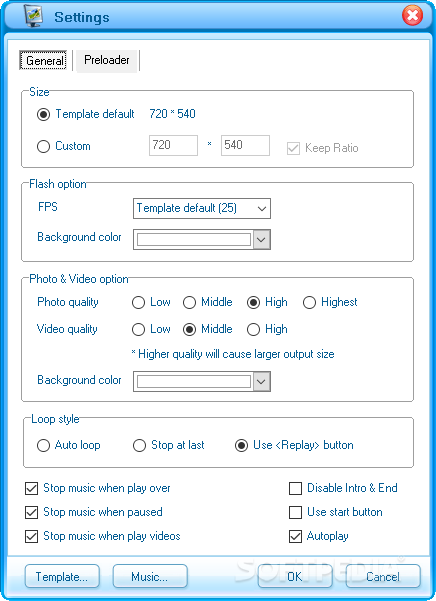Click the Photo quality label
Screen dimensions: 436x601
click(68, 302)
